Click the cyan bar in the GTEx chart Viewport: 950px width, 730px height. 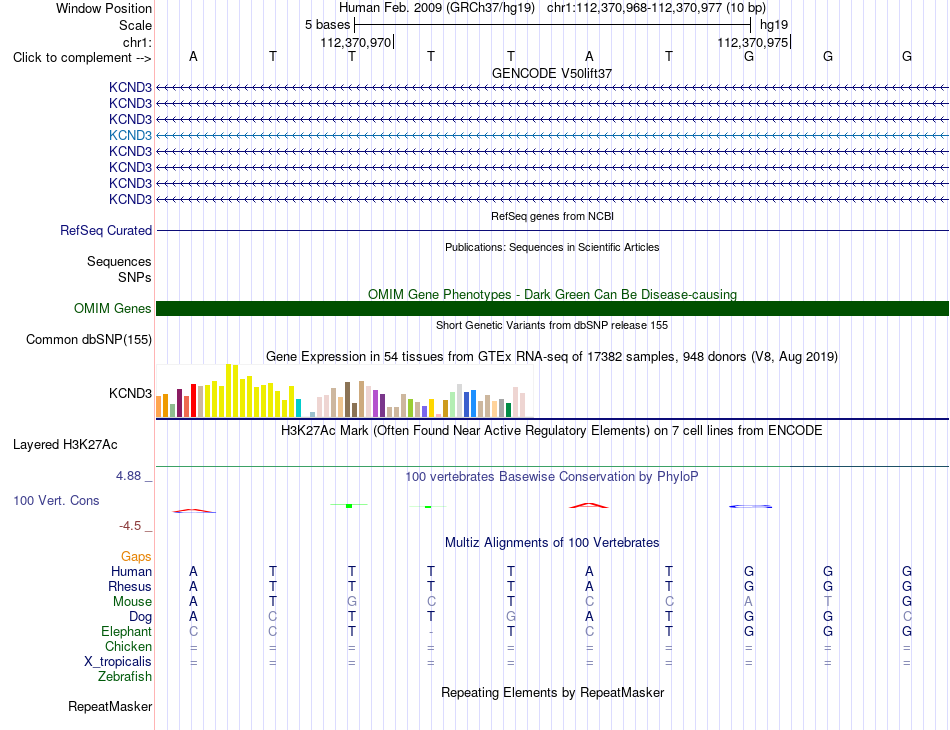pos(298,408)
